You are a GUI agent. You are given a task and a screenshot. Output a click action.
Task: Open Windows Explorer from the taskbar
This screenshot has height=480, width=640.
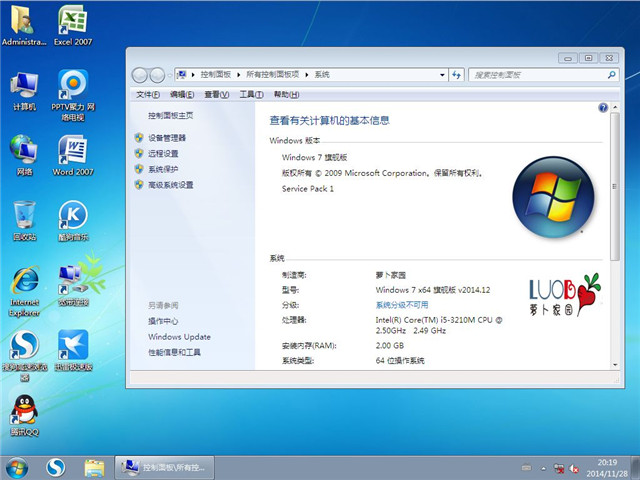pyautogui.click(x=94, y=468)
